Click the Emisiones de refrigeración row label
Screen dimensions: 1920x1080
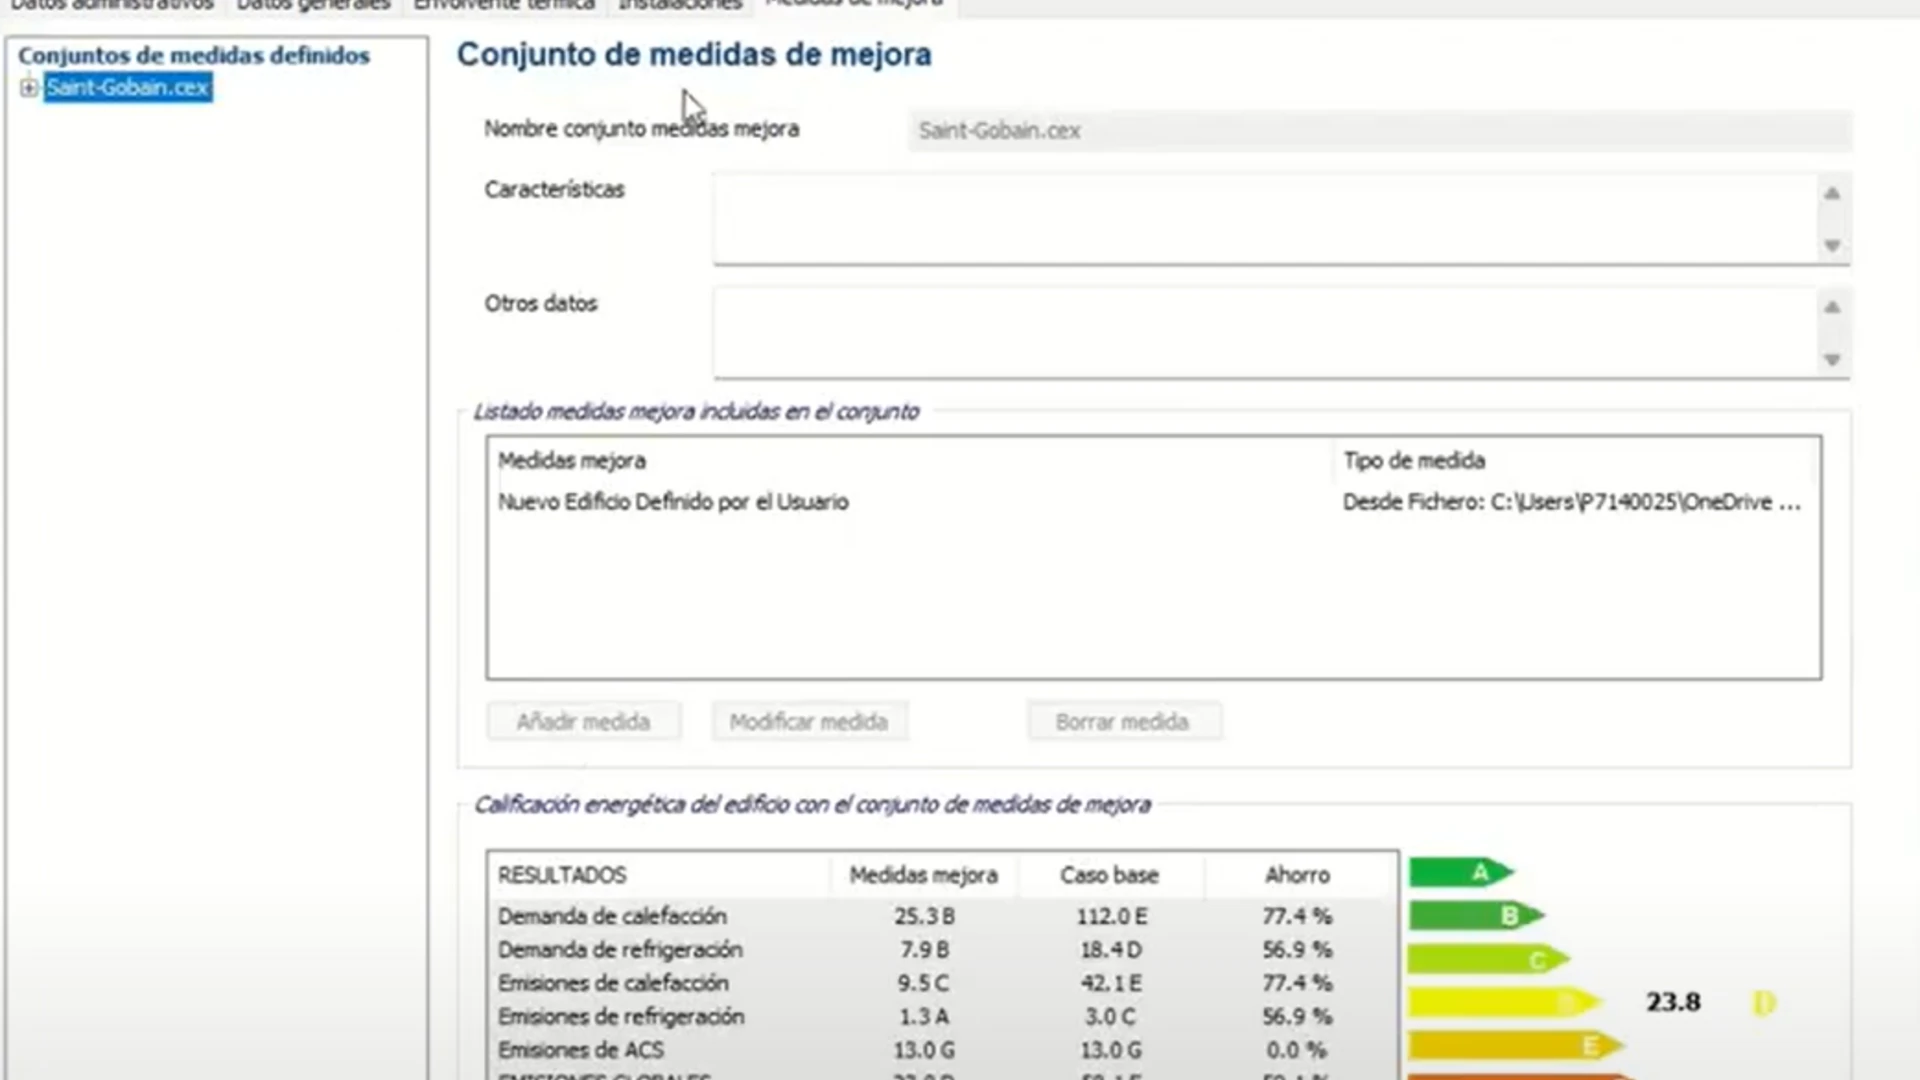point(621,1017)
